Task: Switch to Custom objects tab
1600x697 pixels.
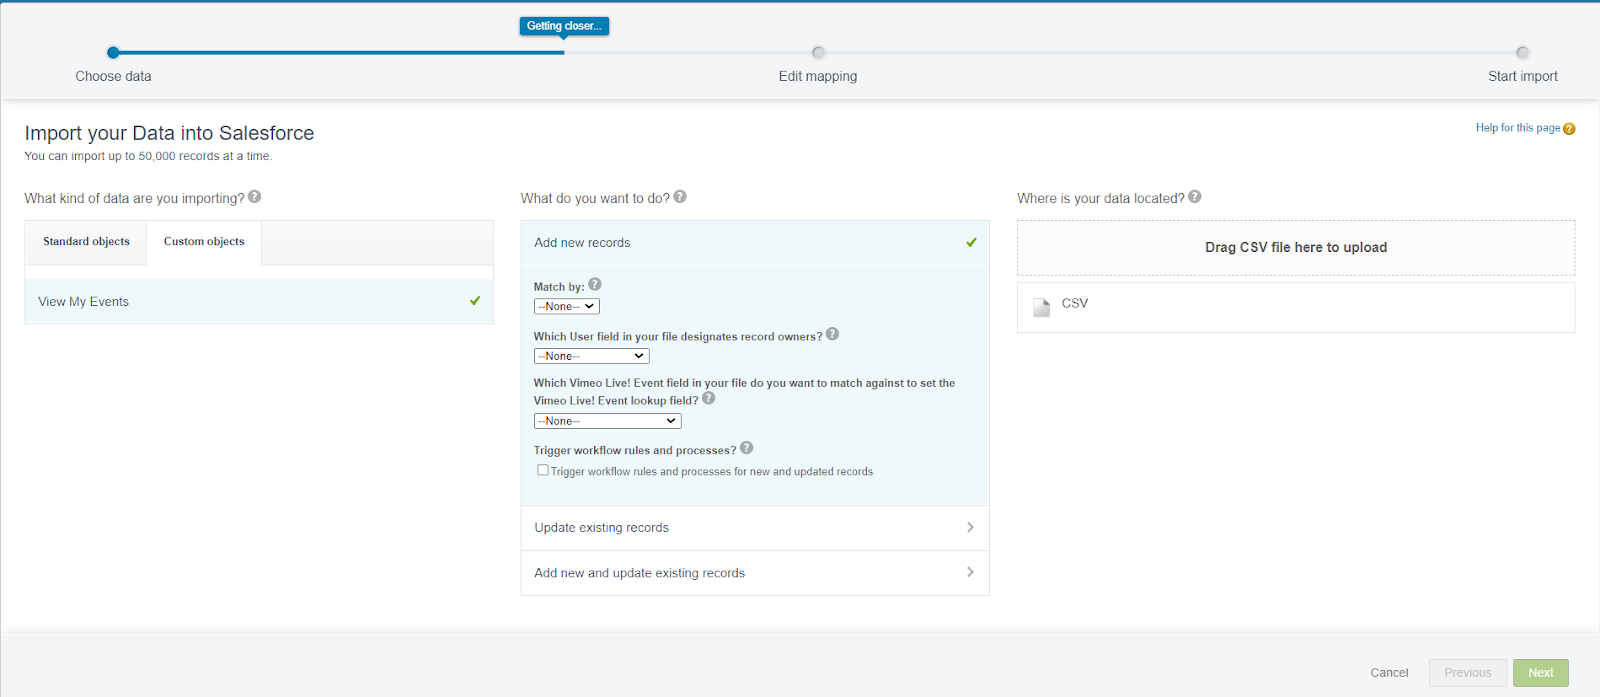Action: [x=204, y=242]
